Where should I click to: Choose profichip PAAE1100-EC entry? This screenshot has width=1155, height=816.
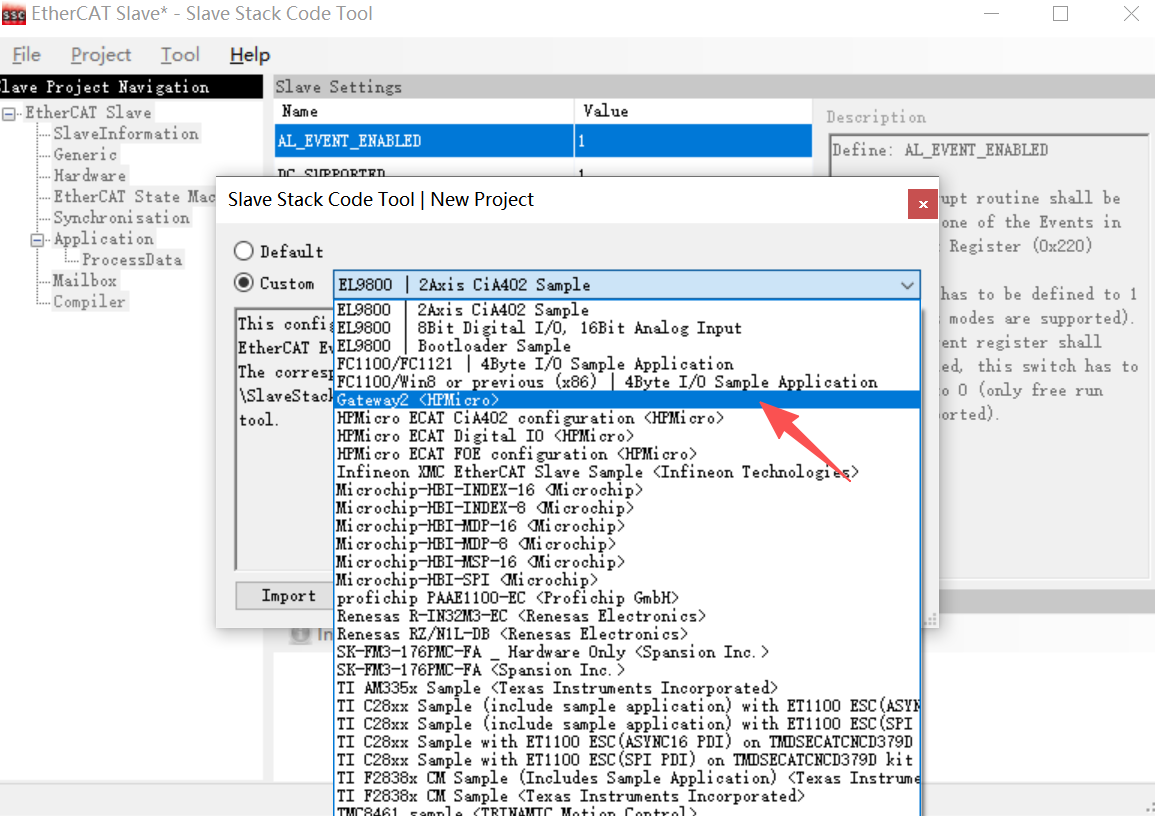click(x=627, y=599)
